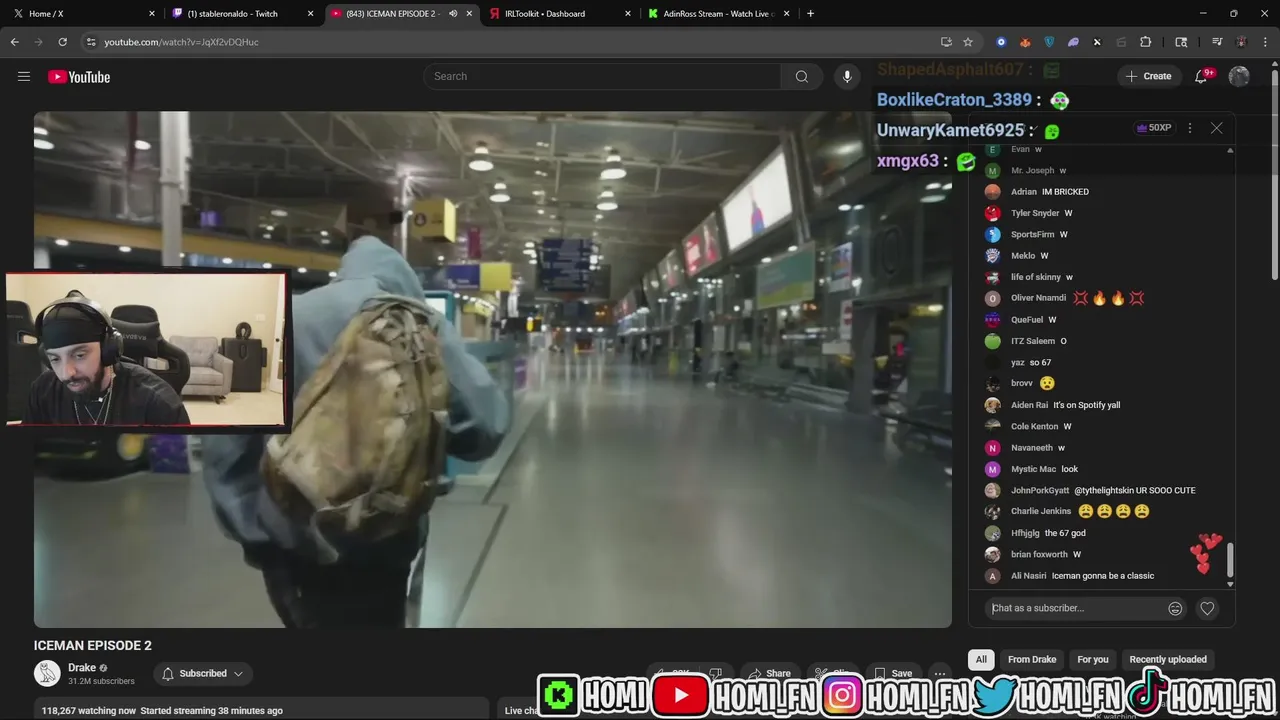1280x720 pixels.
Task: Open the blue shield extension
Action: pos(1049,42)
